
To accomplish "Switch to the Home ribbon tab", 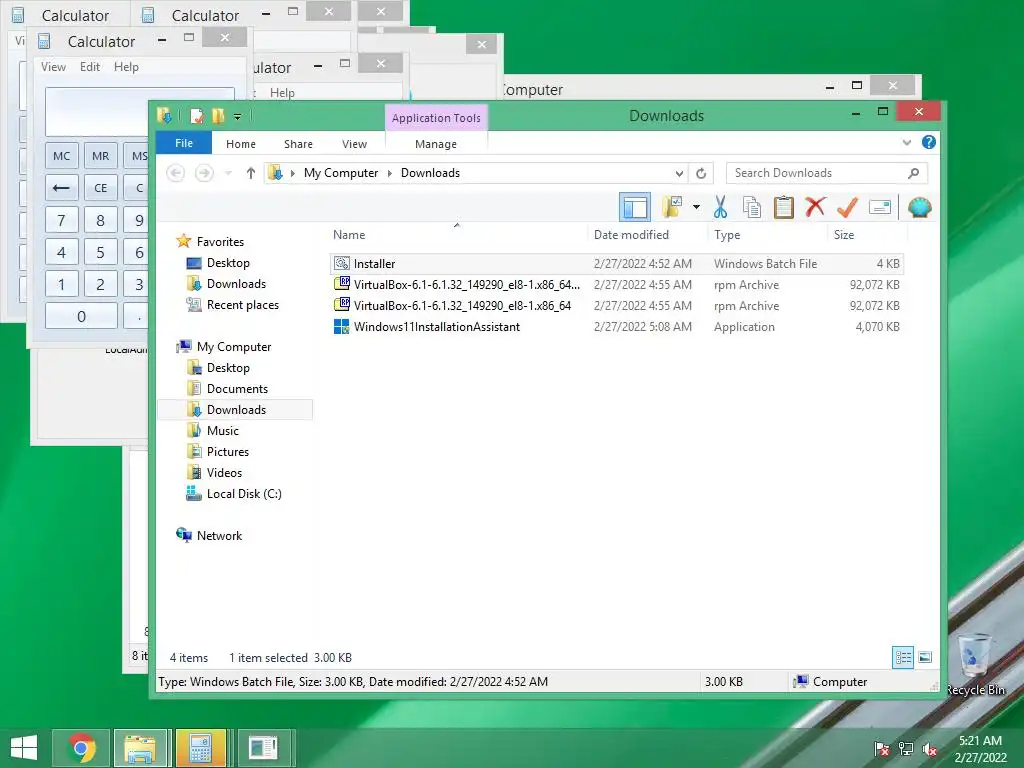I will pos(240,144).
